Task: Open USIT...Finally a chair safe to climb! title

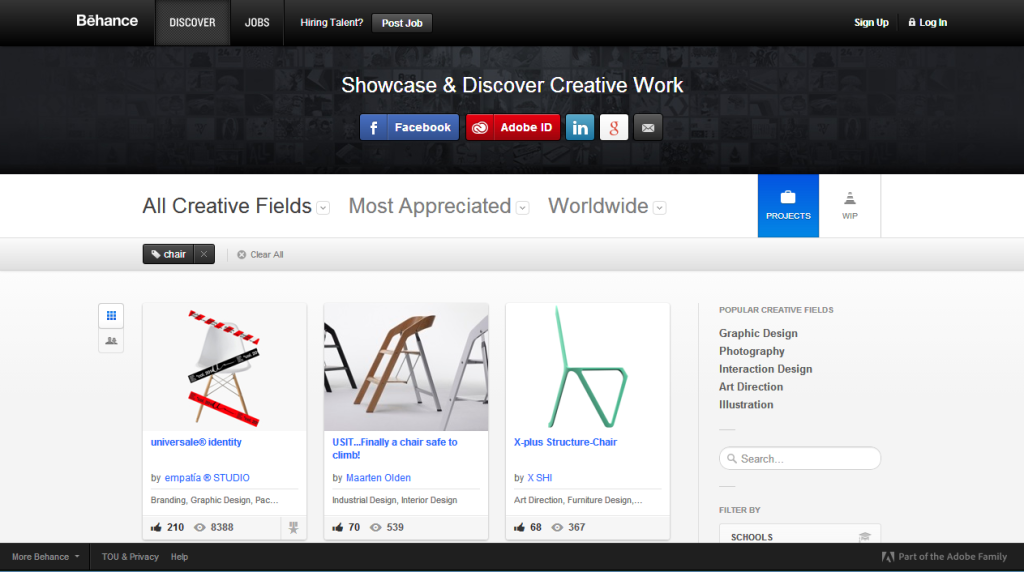Action: (x=394, y=449)
